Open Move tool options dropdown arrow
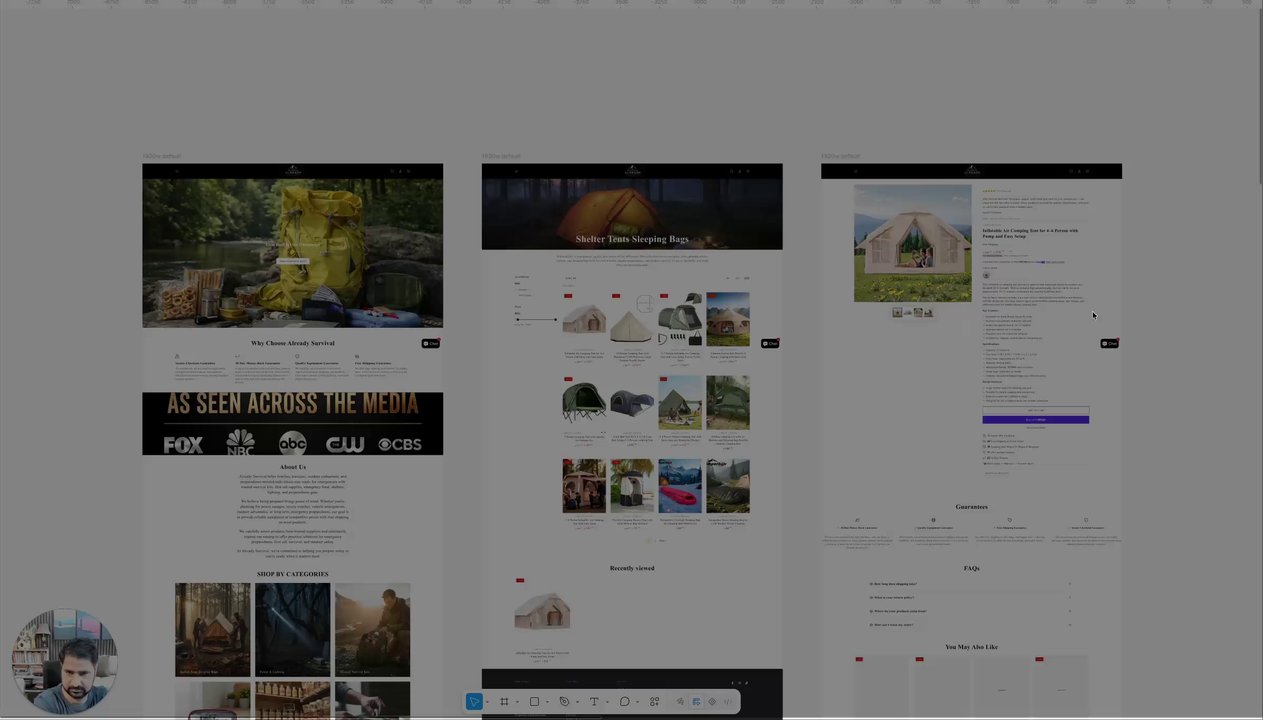Viewport: 1263px width, 720px height. (x=487, y=701)
